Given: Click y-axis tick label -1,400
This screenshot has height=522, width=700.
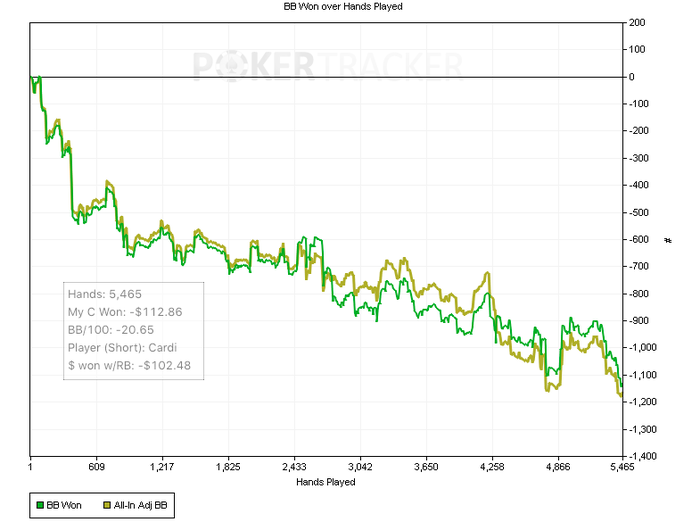Looking at the screenshot, I should coord(642,456).
